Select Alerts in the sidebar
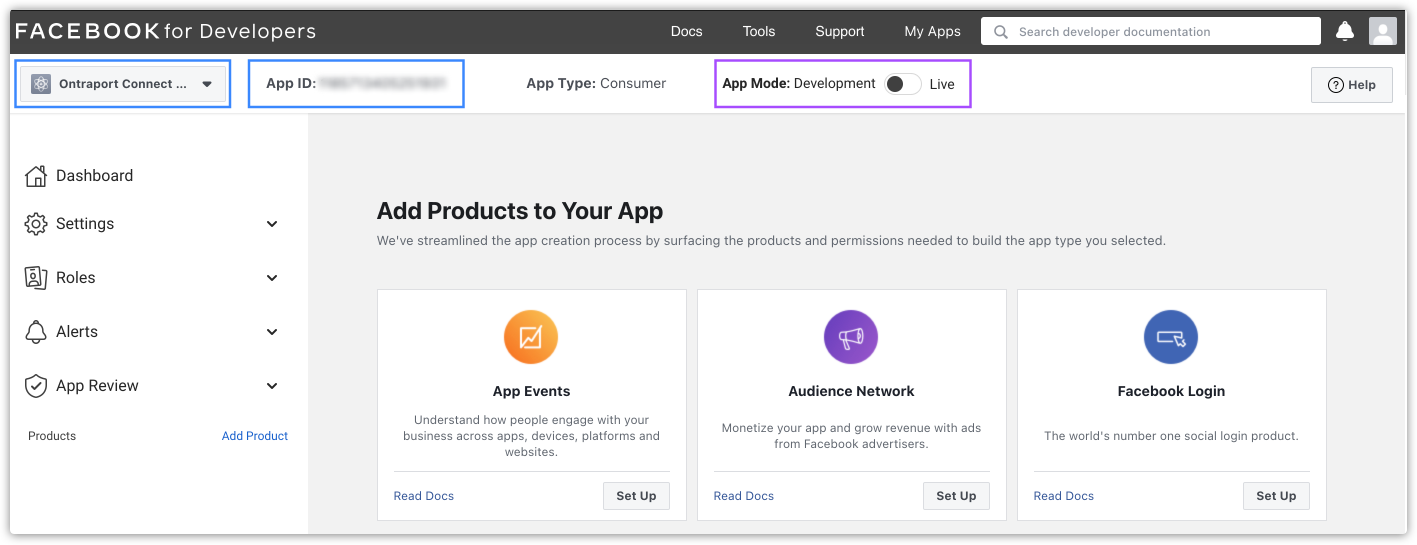The image size is (1417, 545). pyautogui.click(x=77, y=332)
